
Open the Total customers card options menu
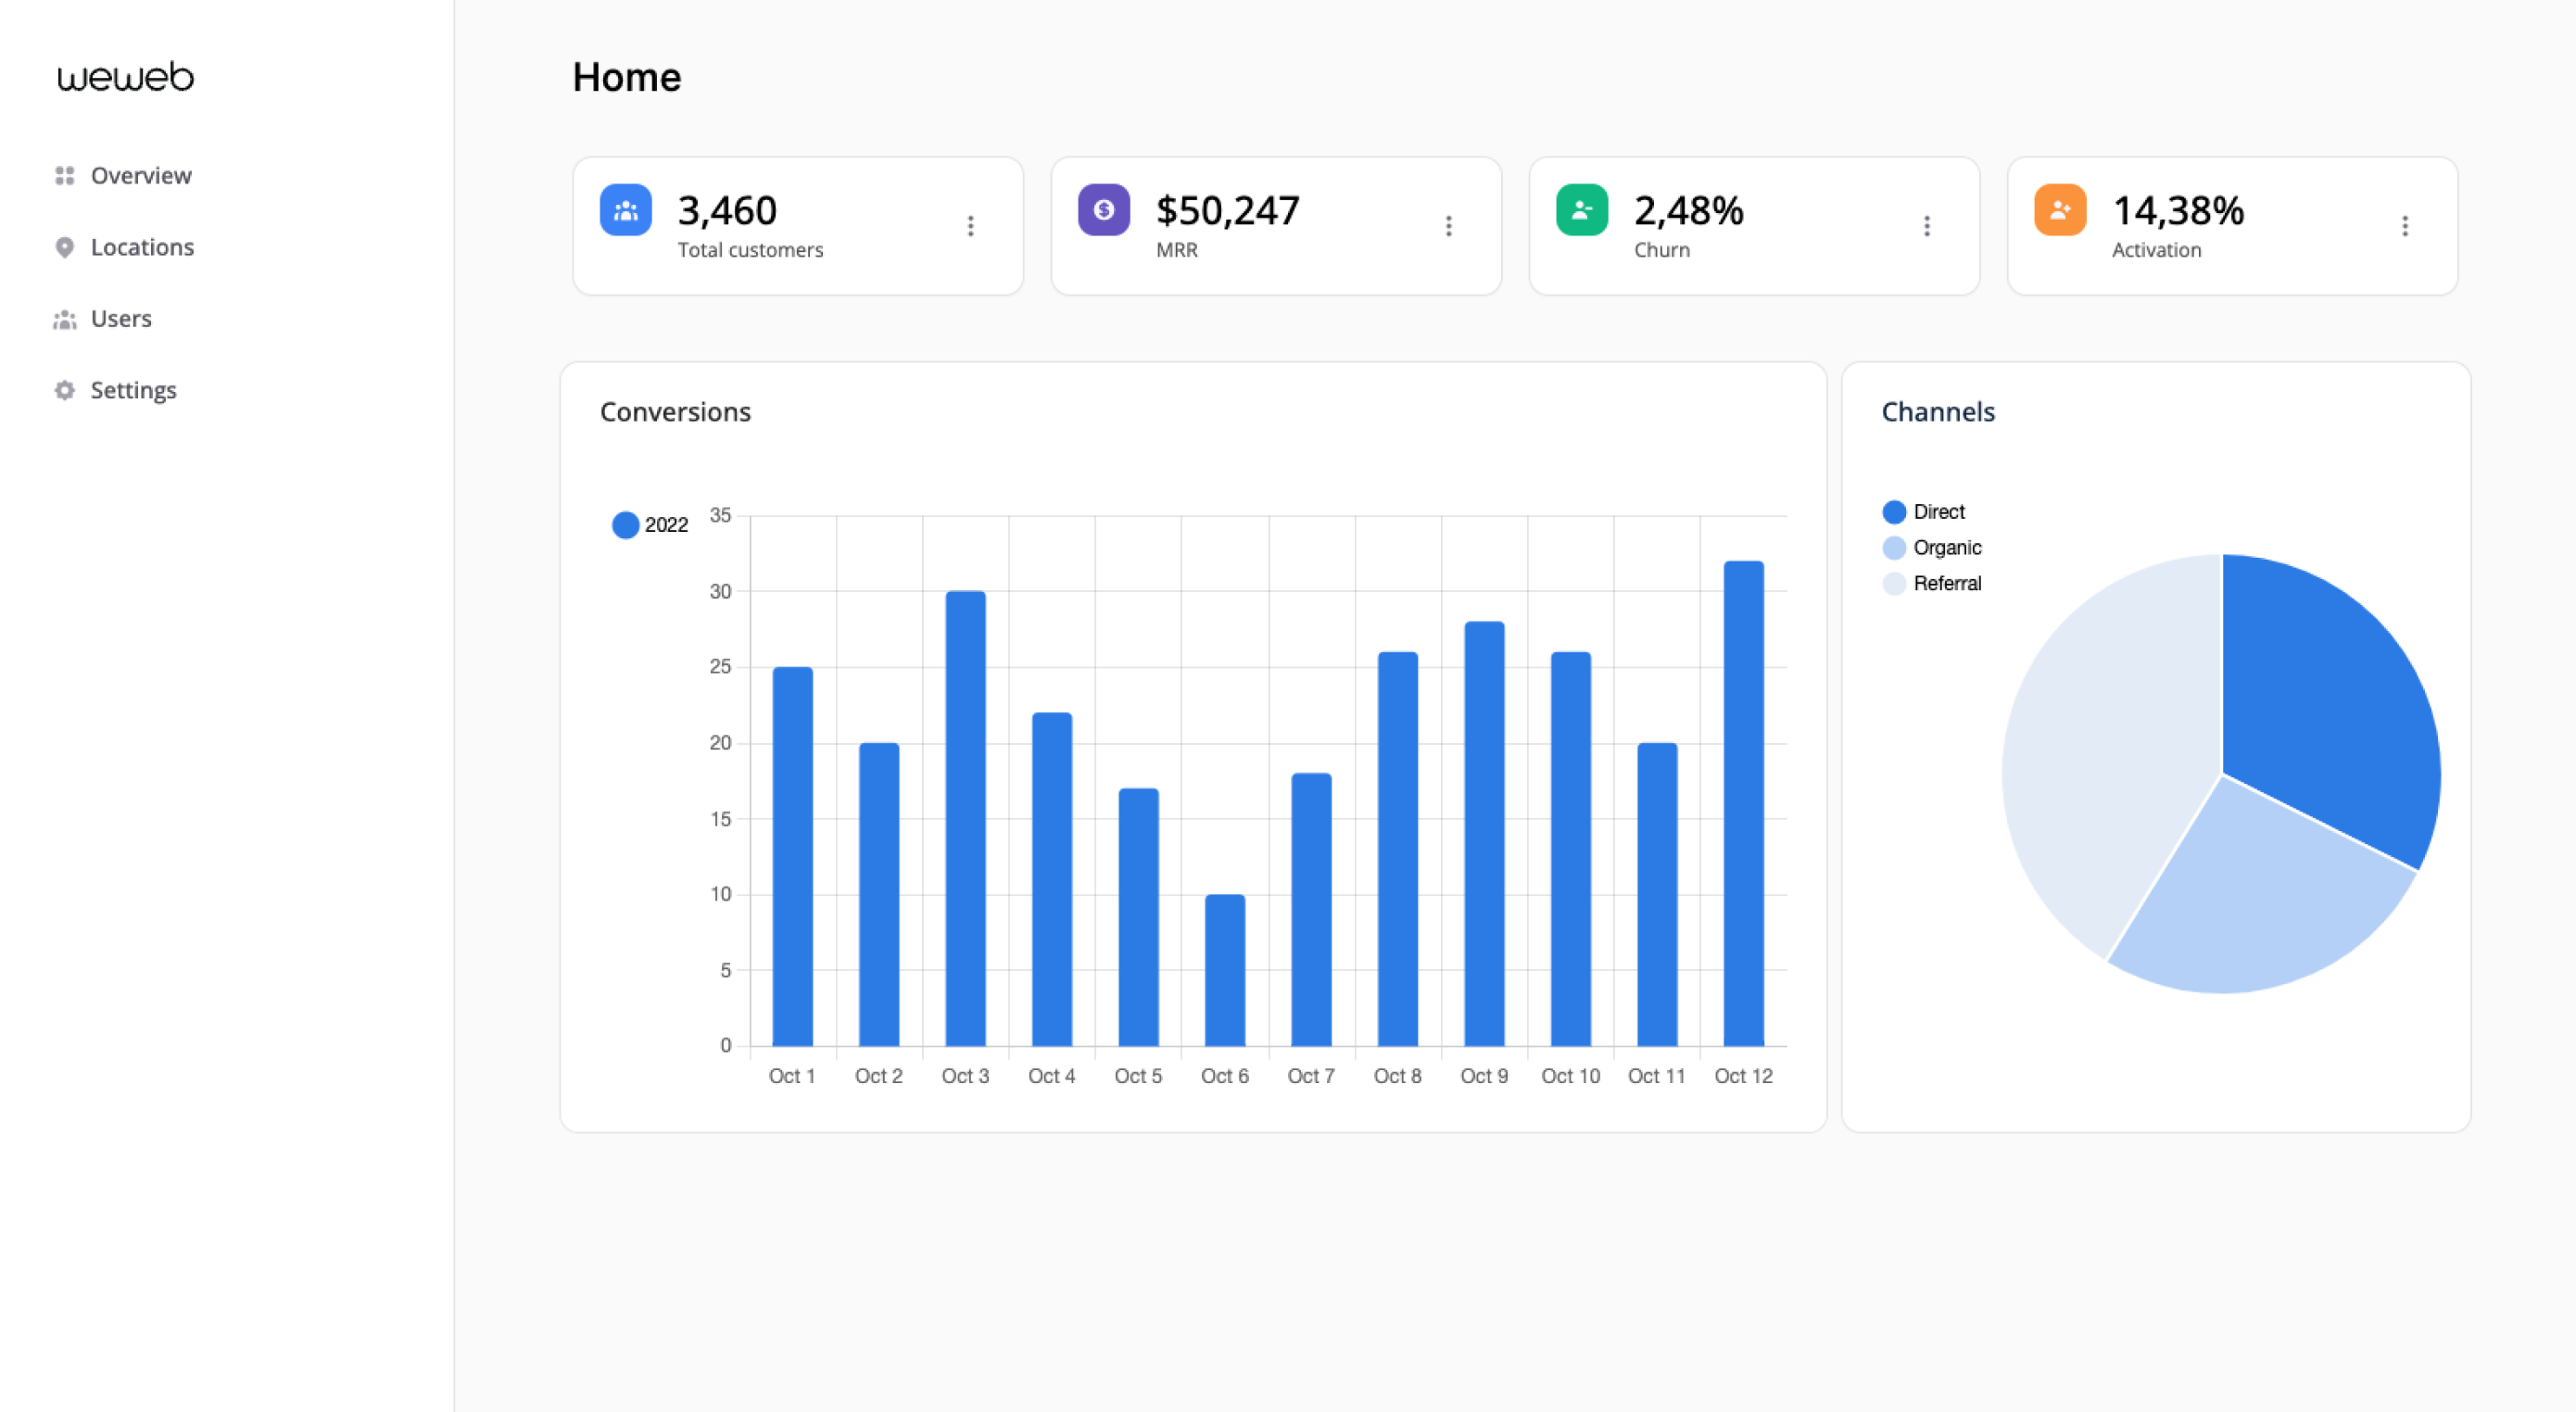pos(971,226)
